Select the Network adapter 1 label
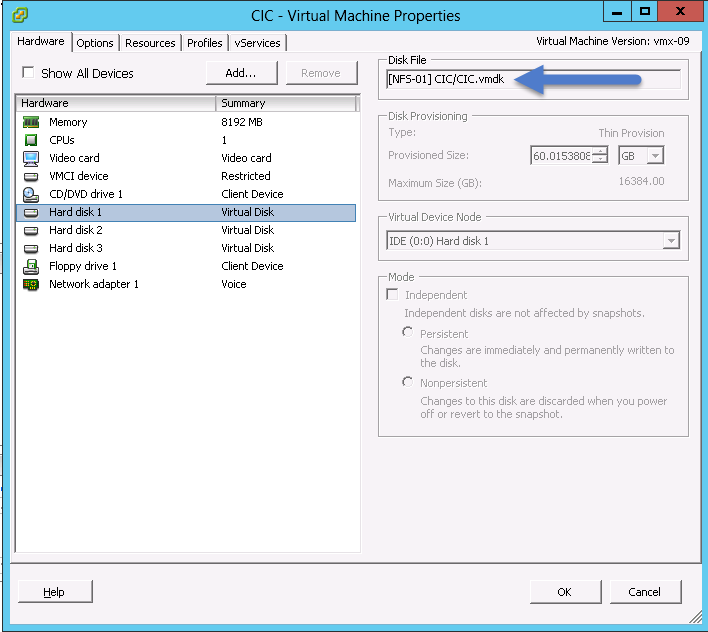Viewport: 708px width, 632px height. [94, 284]
